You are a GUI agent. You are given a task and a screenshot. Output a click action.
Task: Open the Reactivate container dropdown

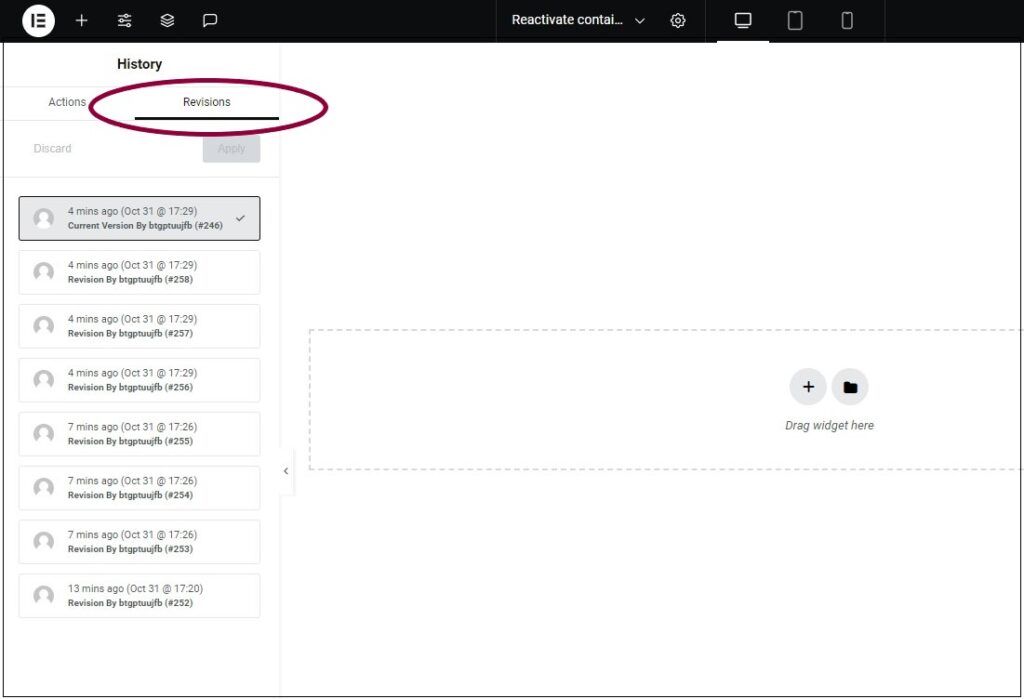click(x=577, y=19)
